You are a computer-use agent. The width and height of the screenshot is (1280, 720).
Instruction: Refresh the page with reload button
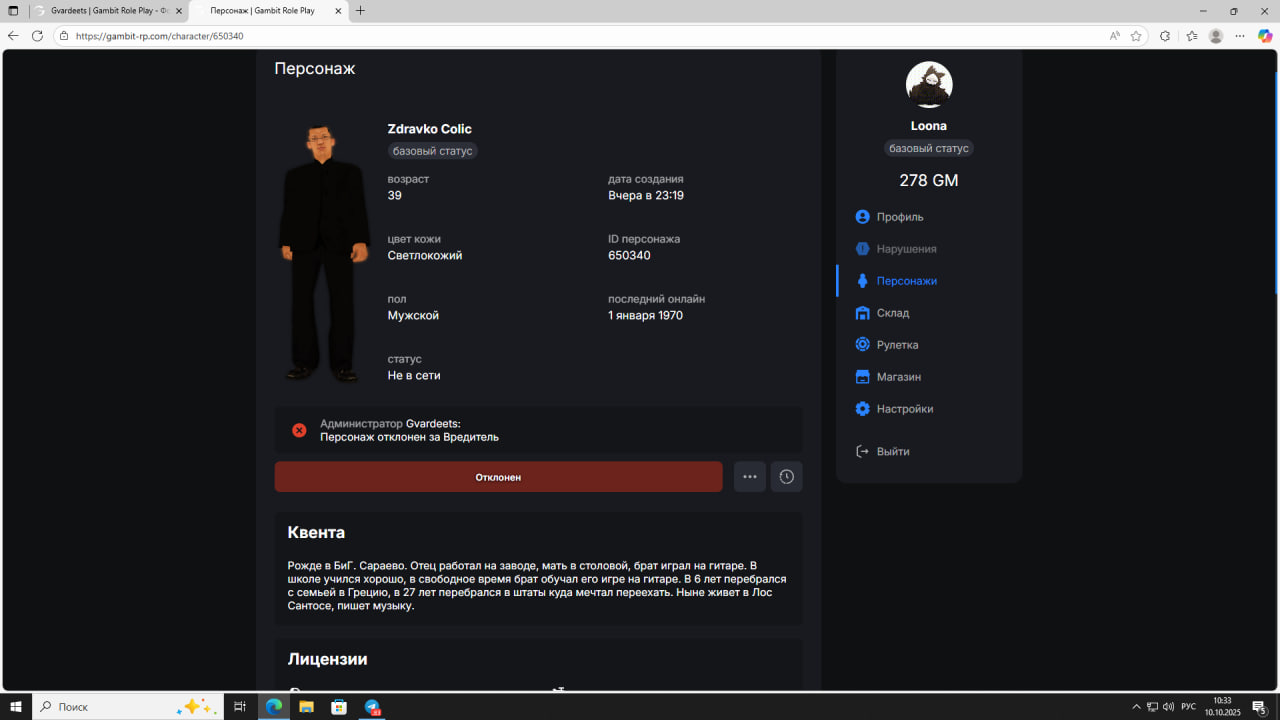click(37, 36)
